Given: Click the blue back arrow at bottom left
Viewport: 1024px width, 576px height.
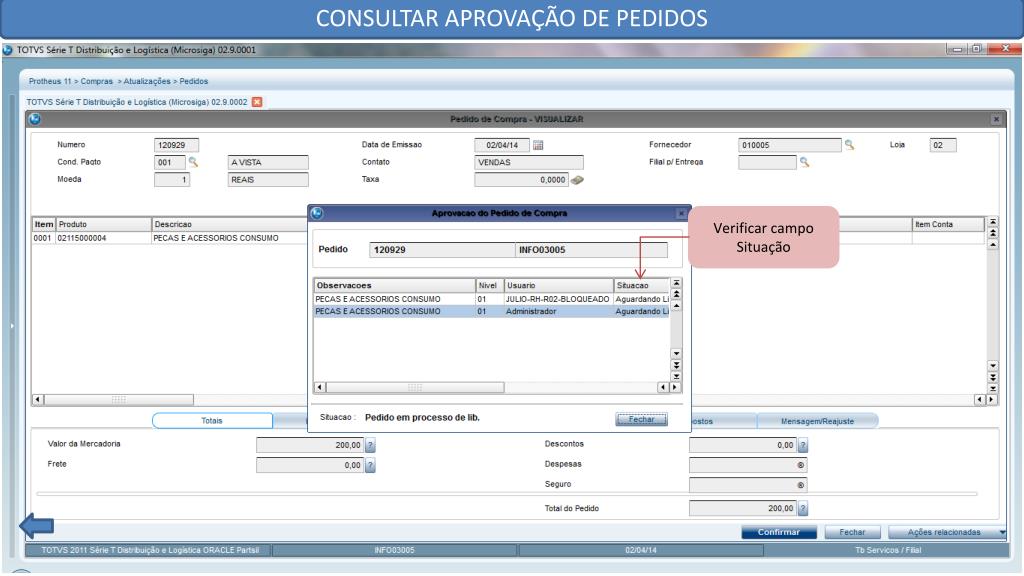Looking at the screenshot, I should 37,526.
